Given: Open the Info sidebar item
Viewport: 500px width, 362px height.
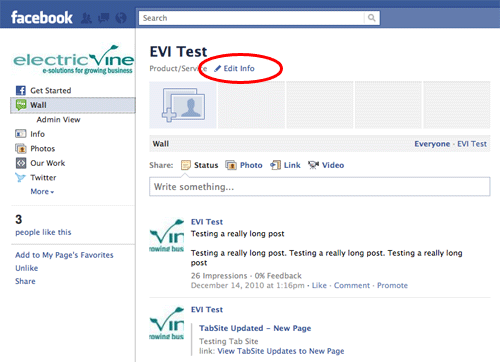Looking at the screenshot, I should [x=37, y=134].
